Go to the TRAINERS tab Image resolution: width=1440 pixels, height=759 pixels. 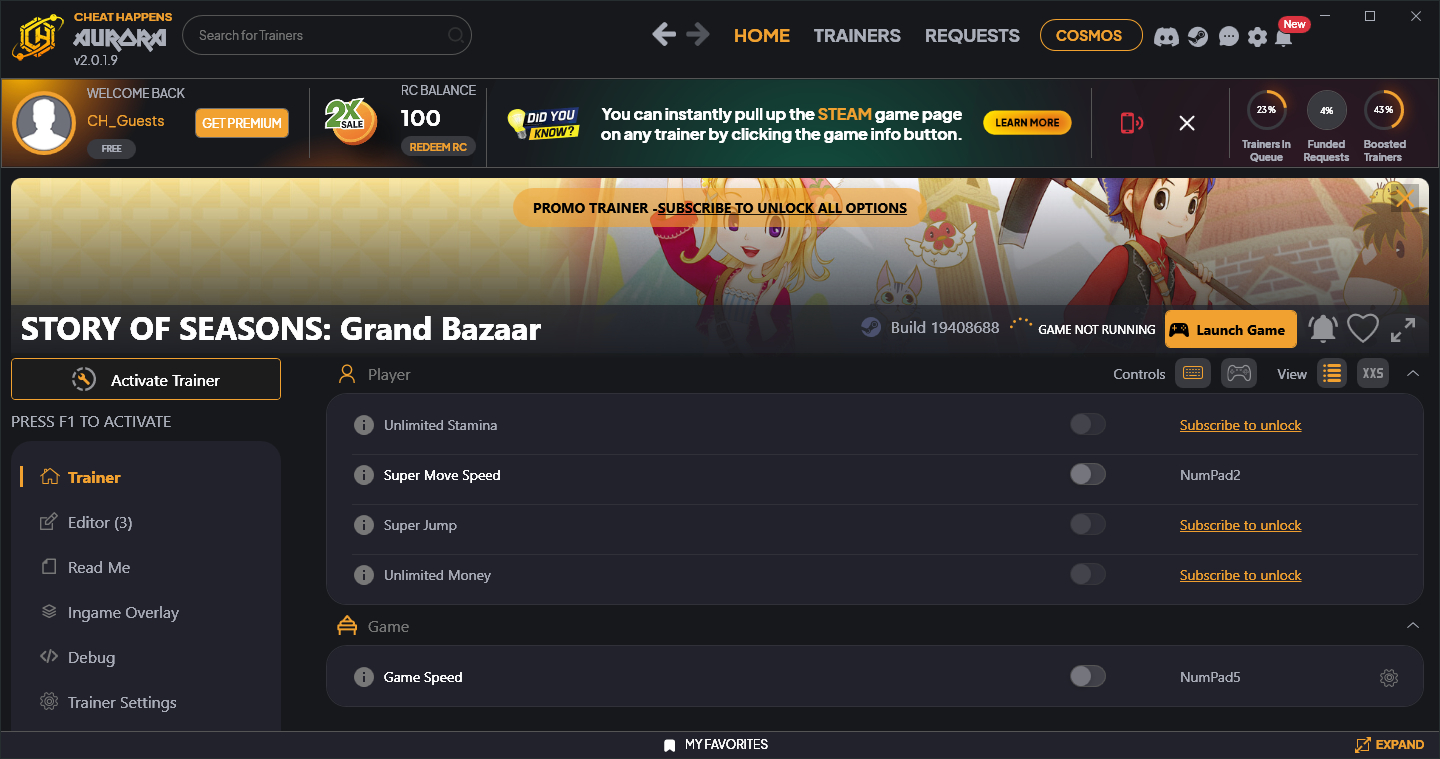(857, 35)
